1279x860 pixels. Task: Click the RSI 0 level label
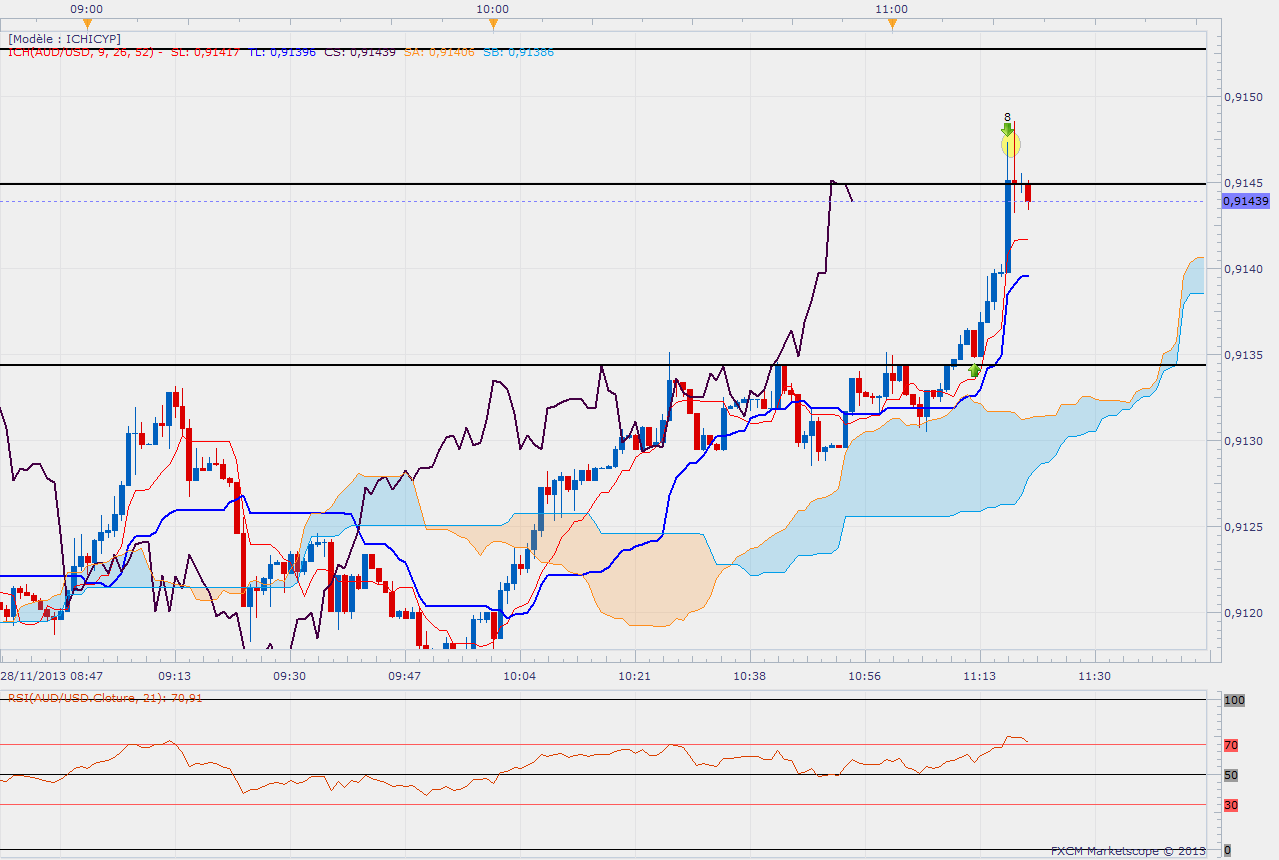point(1228,850)
